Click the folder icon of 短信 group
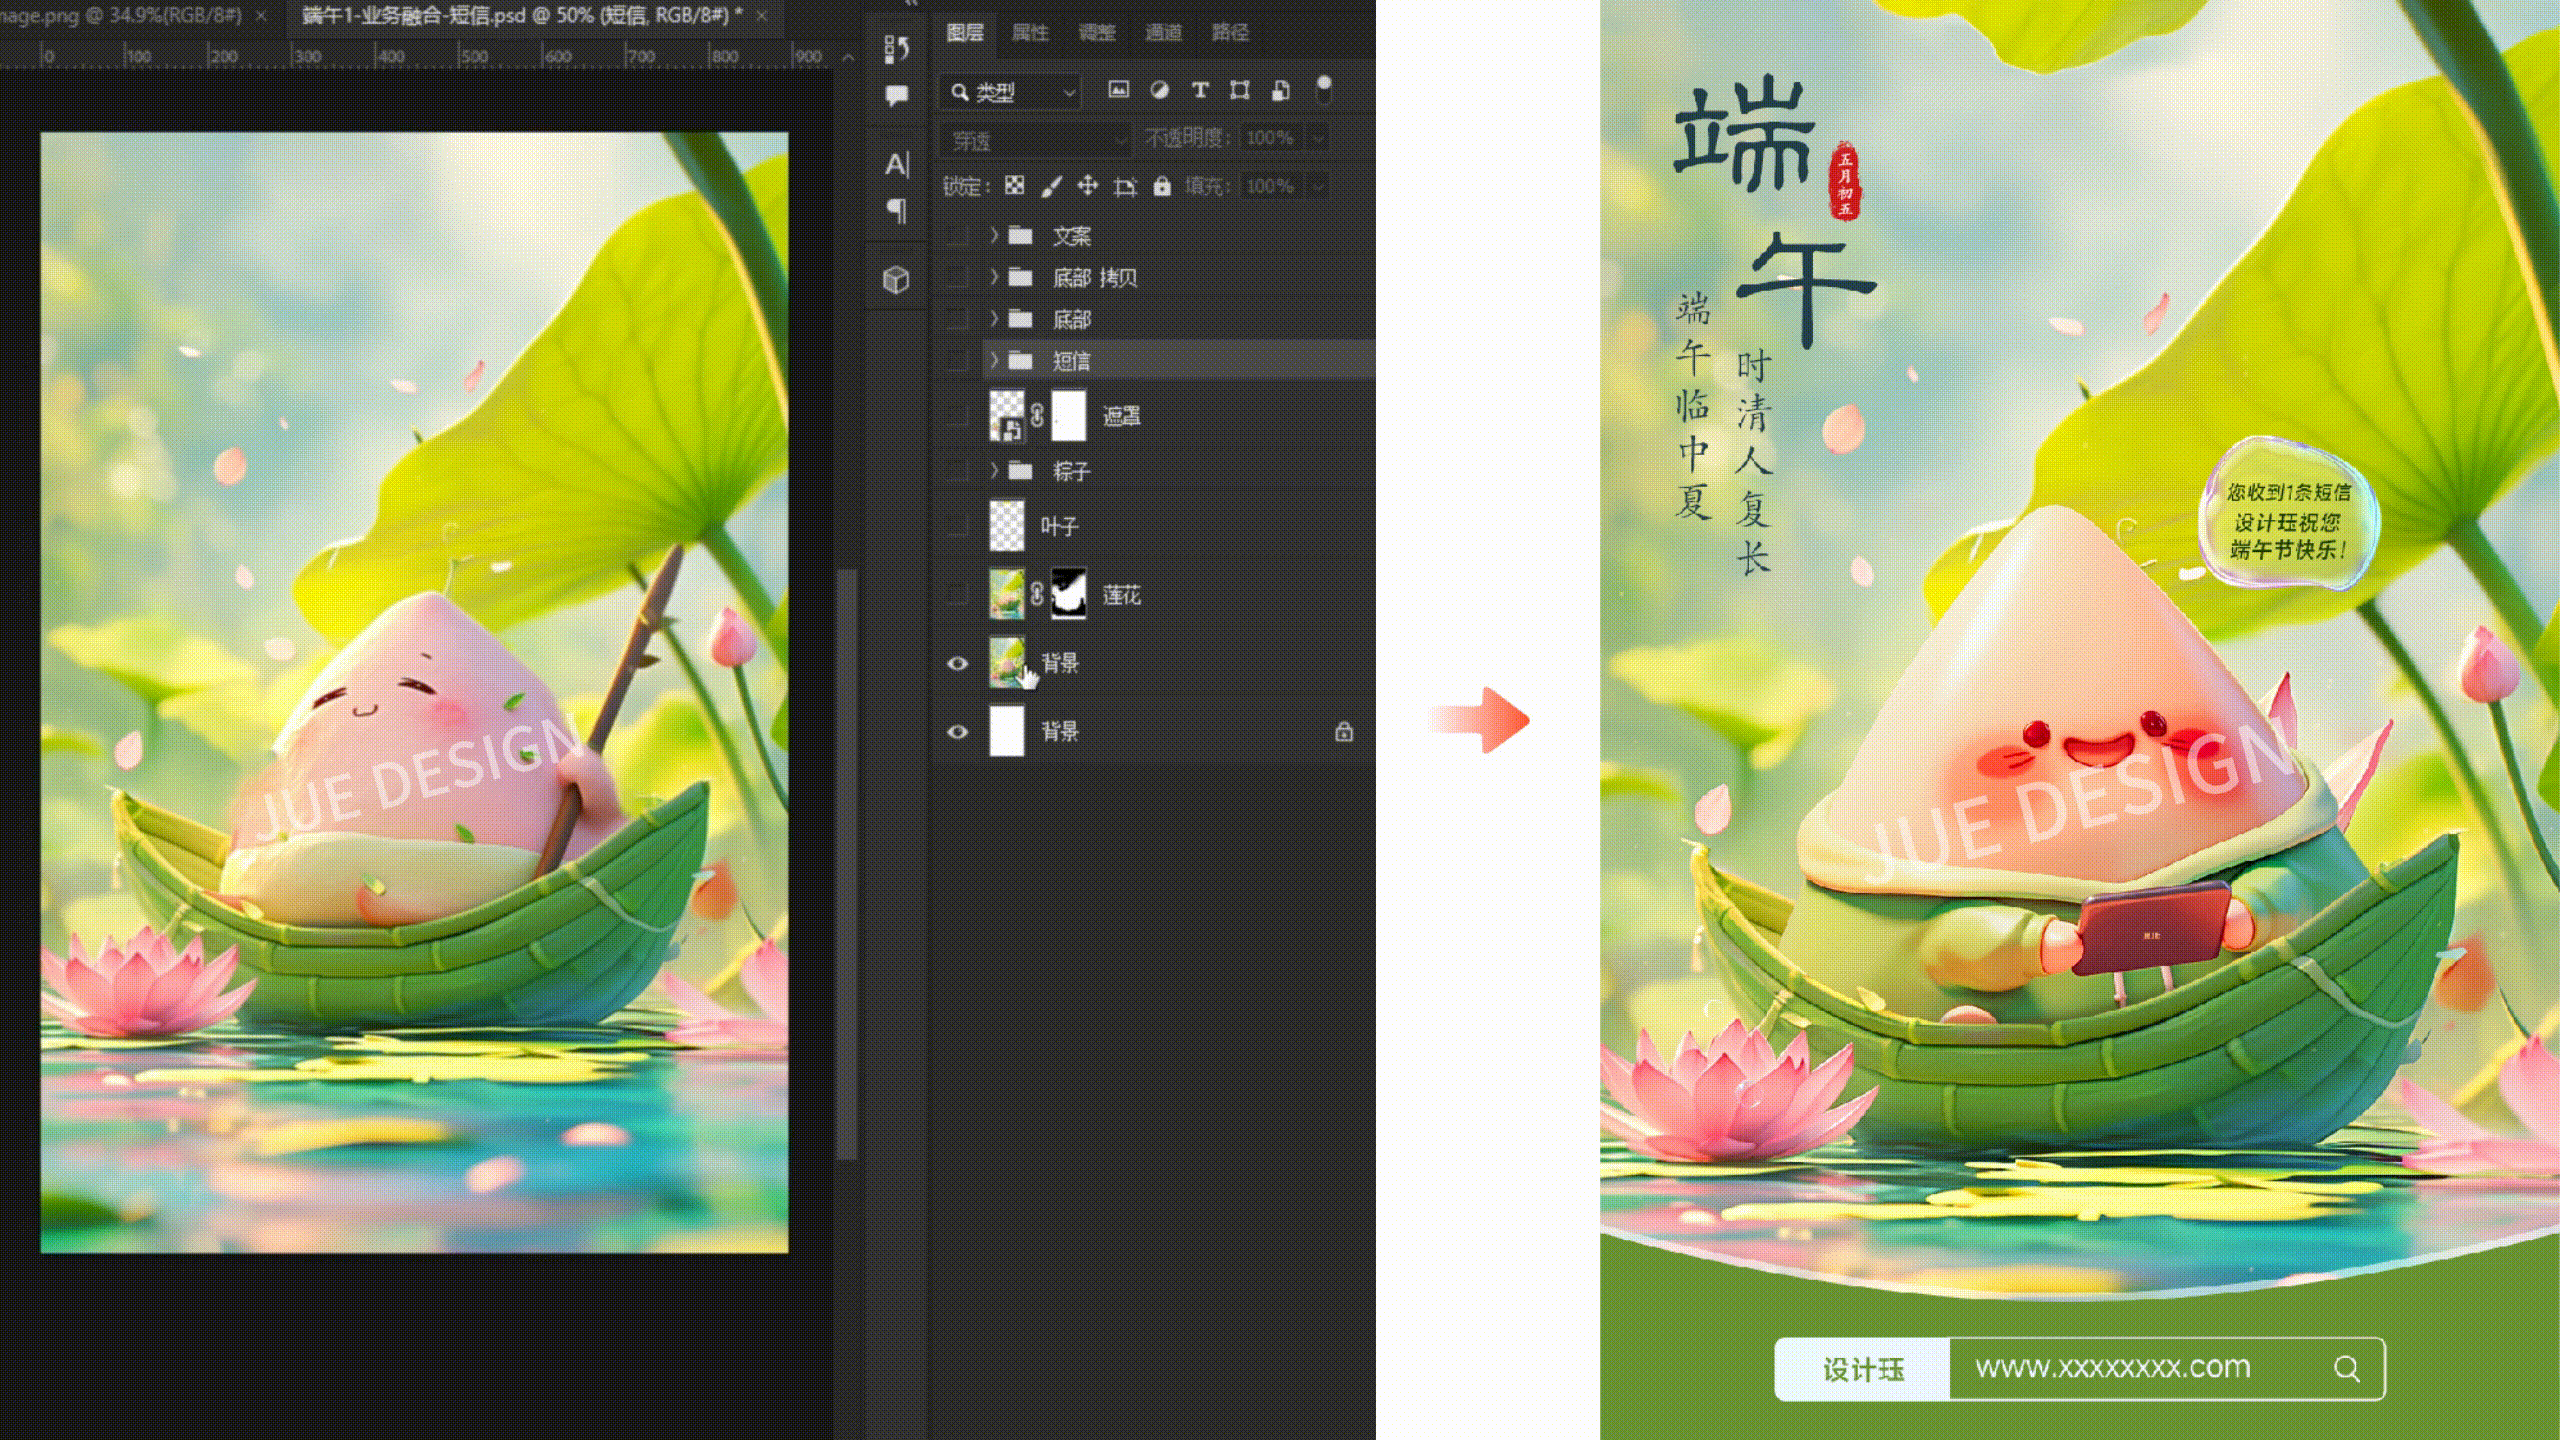 tap(1020, 360)
